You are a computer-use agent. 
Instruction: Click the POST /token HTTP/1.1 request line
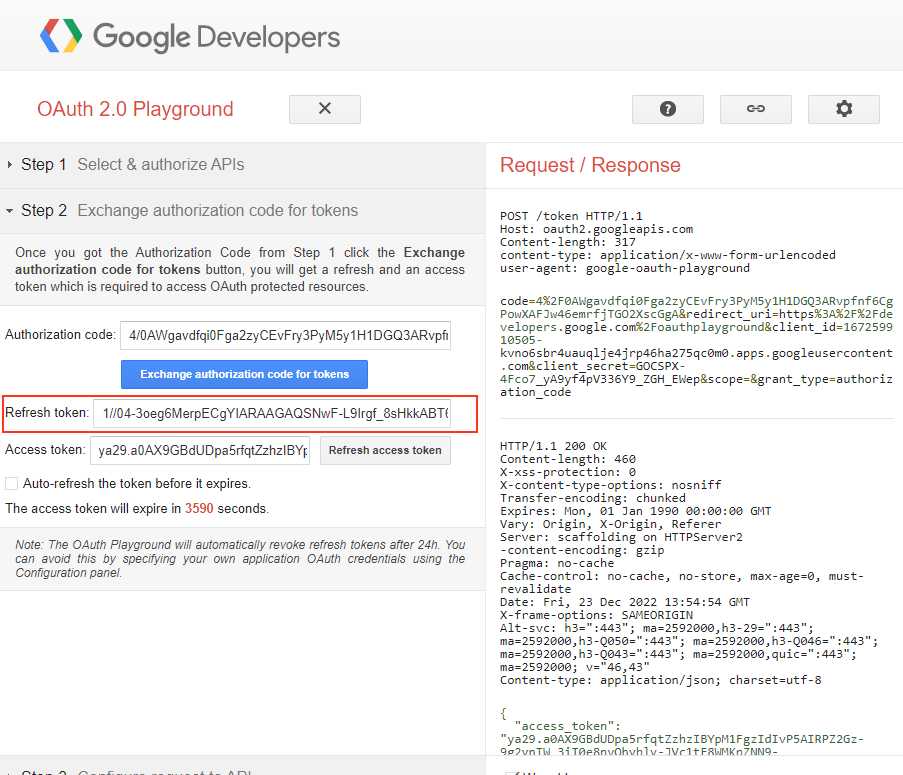pos(571,216)
